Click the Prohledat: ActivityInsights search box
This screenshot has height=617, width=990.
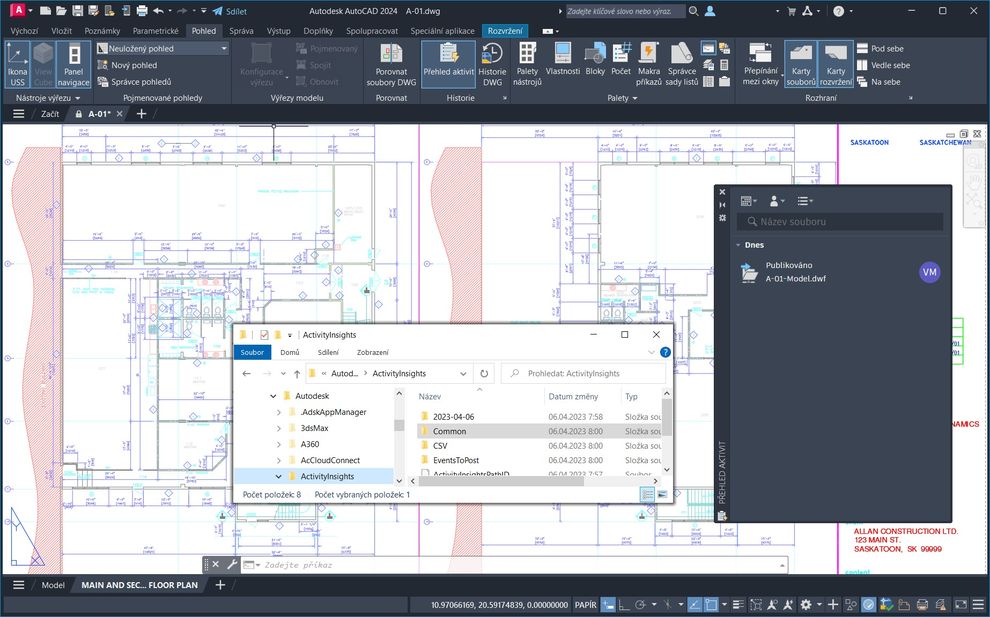[583, 373]
